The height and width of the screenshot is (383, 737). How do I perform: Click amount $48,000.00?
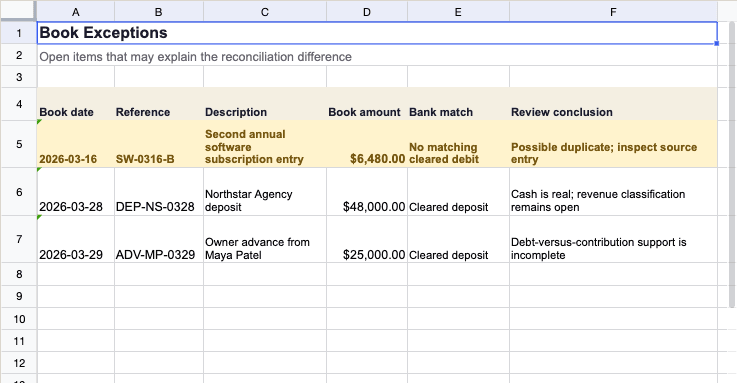[x=367, y=192]
